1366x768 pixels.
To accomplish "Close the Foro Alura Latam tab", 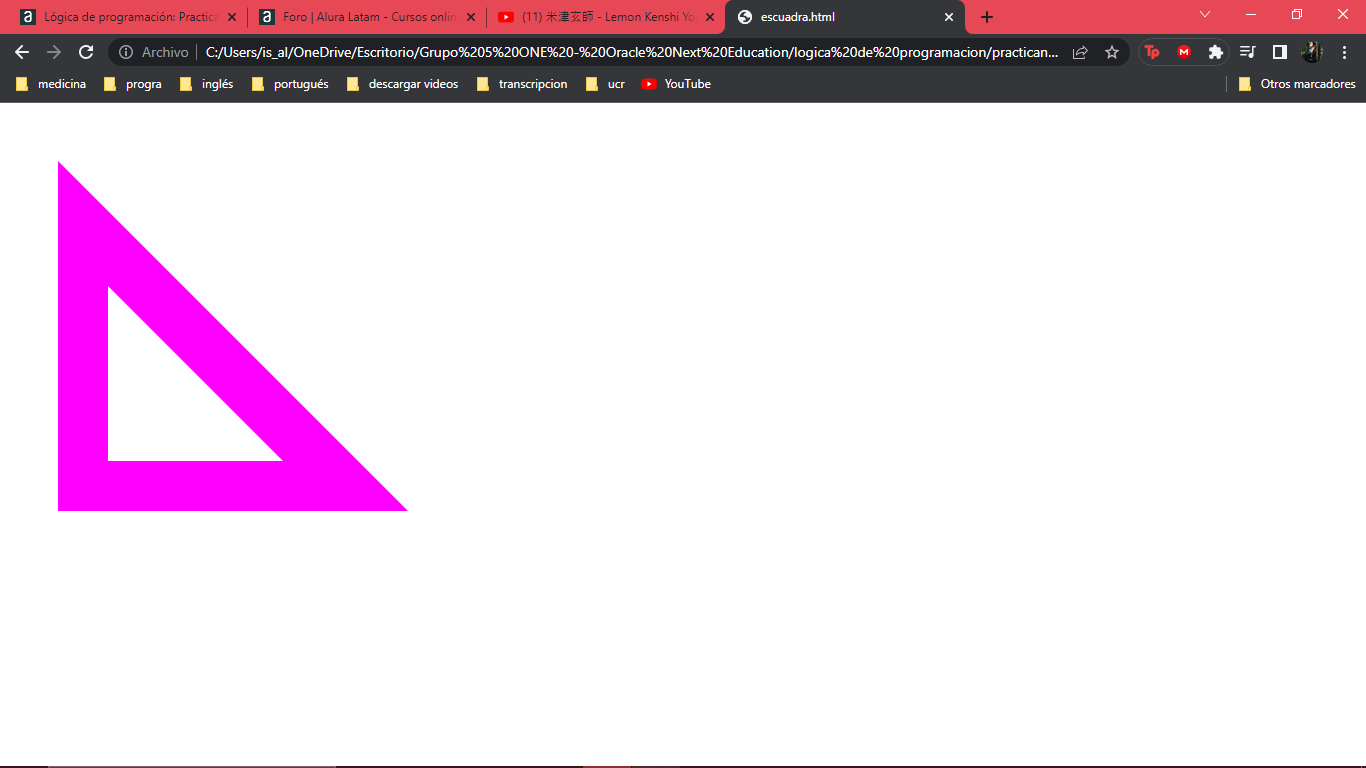I will tap(471, 17).
